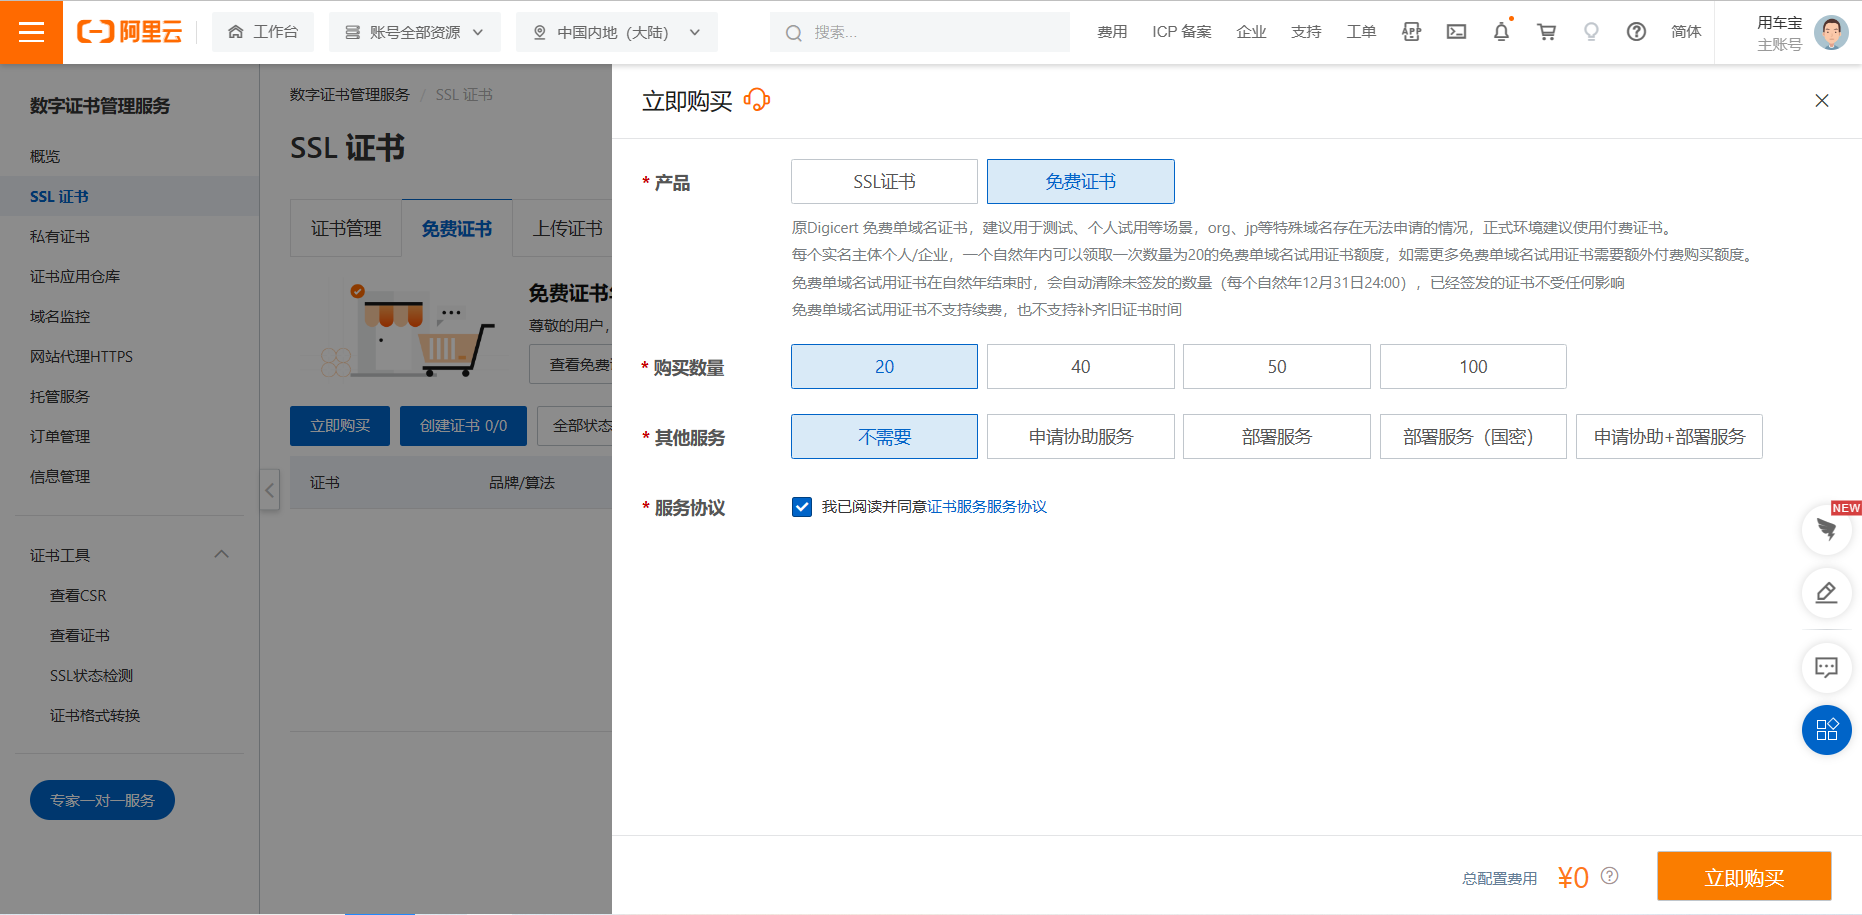1862x915 pixels.
Task: Choose purchase quantity 50
Action: [1276, 367]
